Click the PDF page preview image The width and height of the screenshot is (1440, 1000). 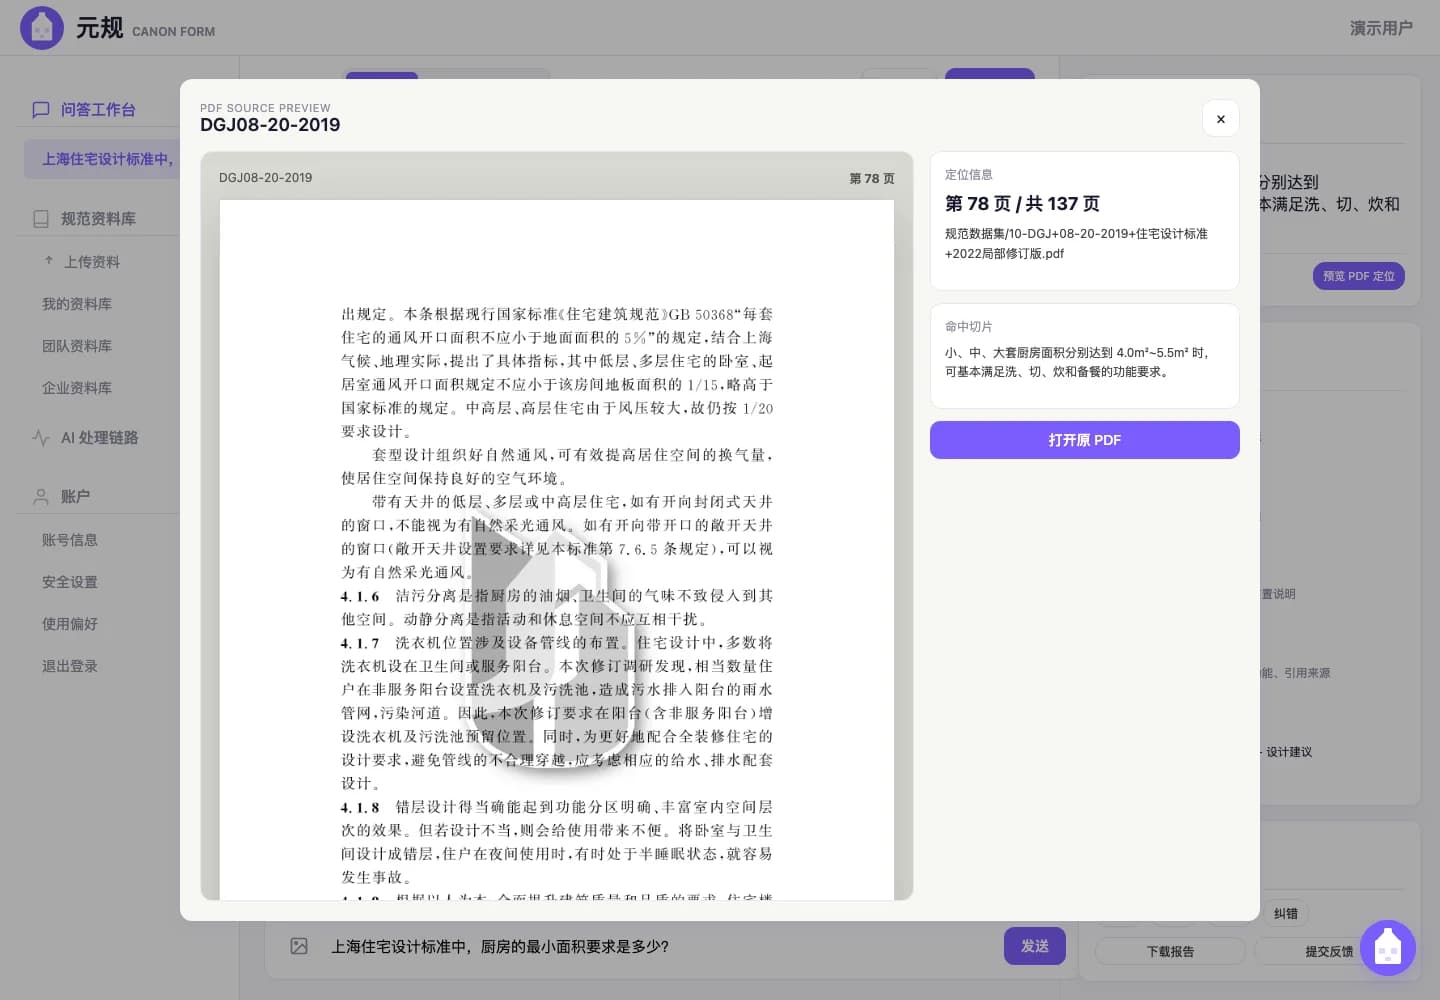557,549
